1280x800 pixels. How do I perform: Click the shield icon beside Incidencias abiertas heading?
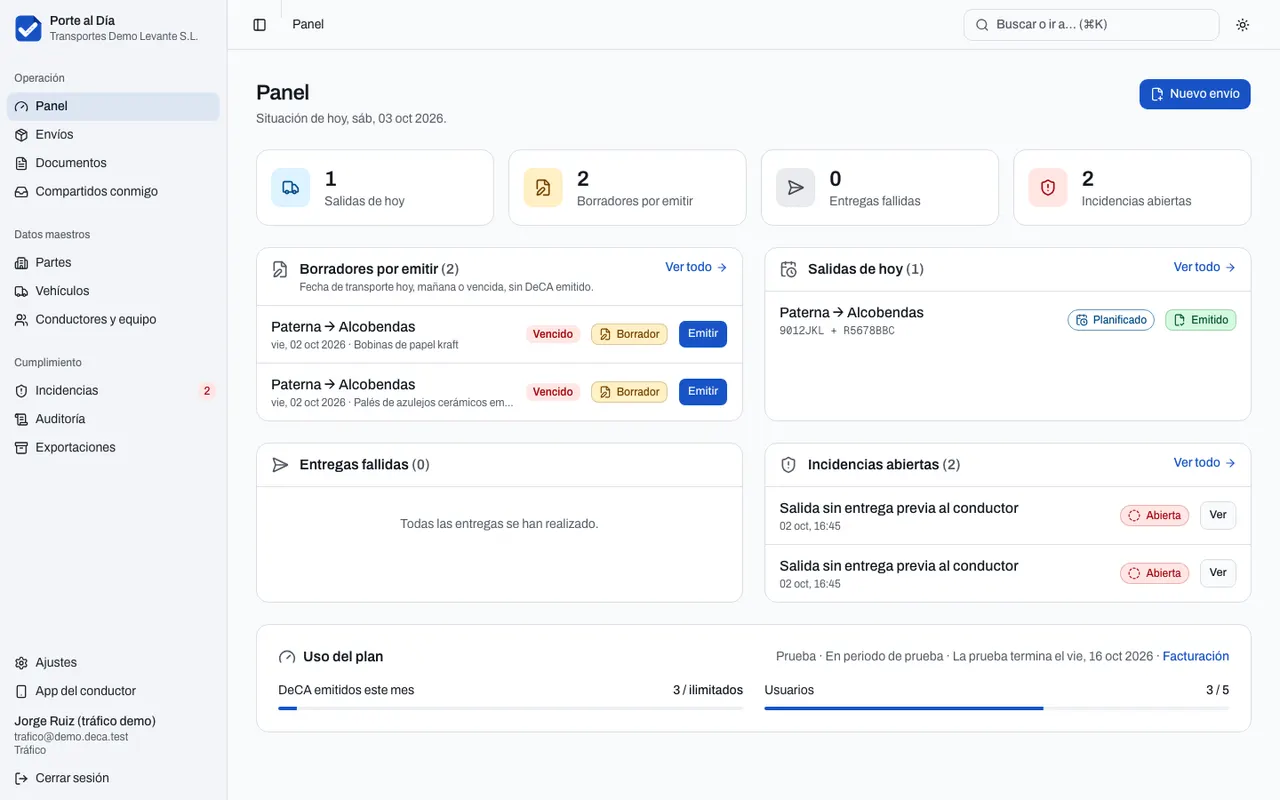pos(788,465)
